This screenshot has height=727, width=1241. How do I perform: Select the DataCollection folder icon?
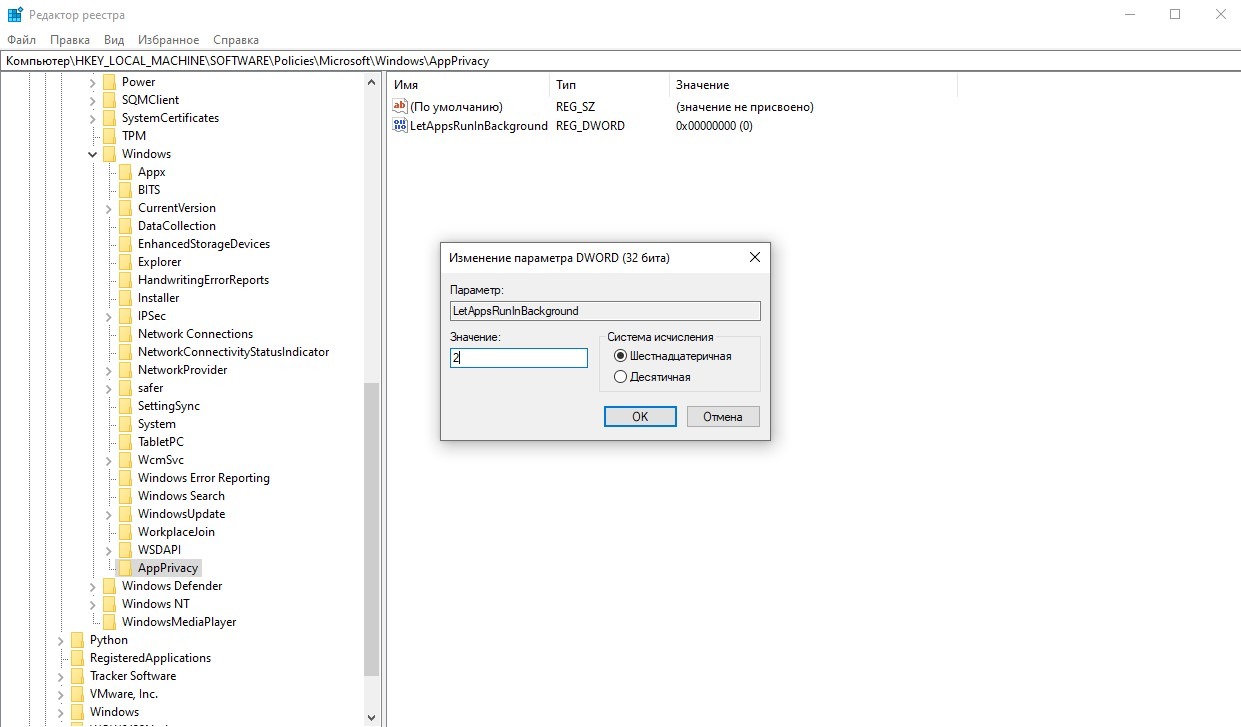point(125,226)
